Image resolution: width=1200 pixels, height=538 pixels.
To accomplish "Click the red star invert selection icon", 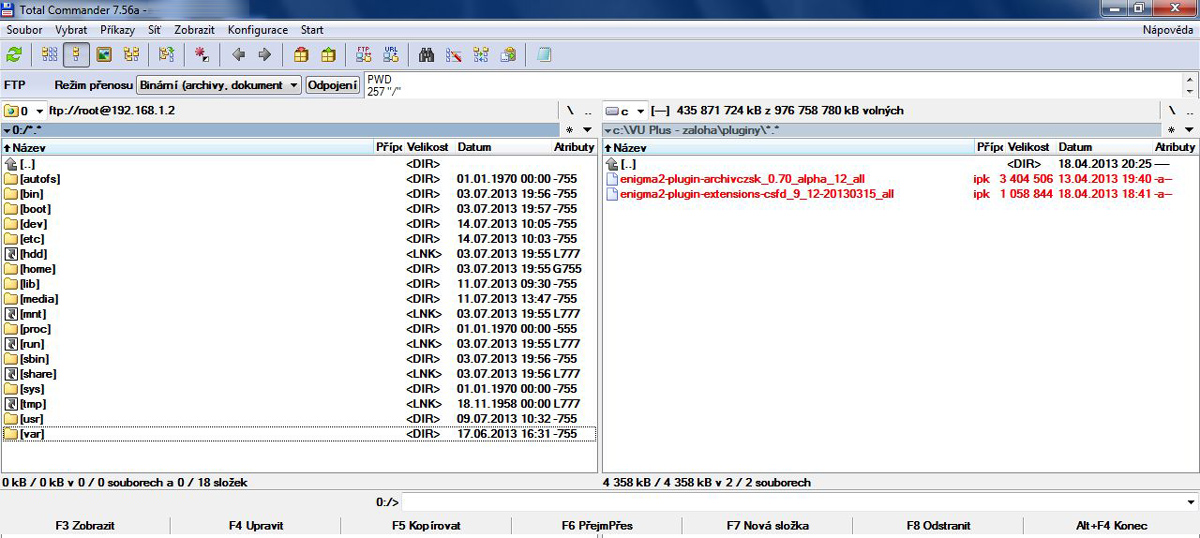I will tap(202, 55).
